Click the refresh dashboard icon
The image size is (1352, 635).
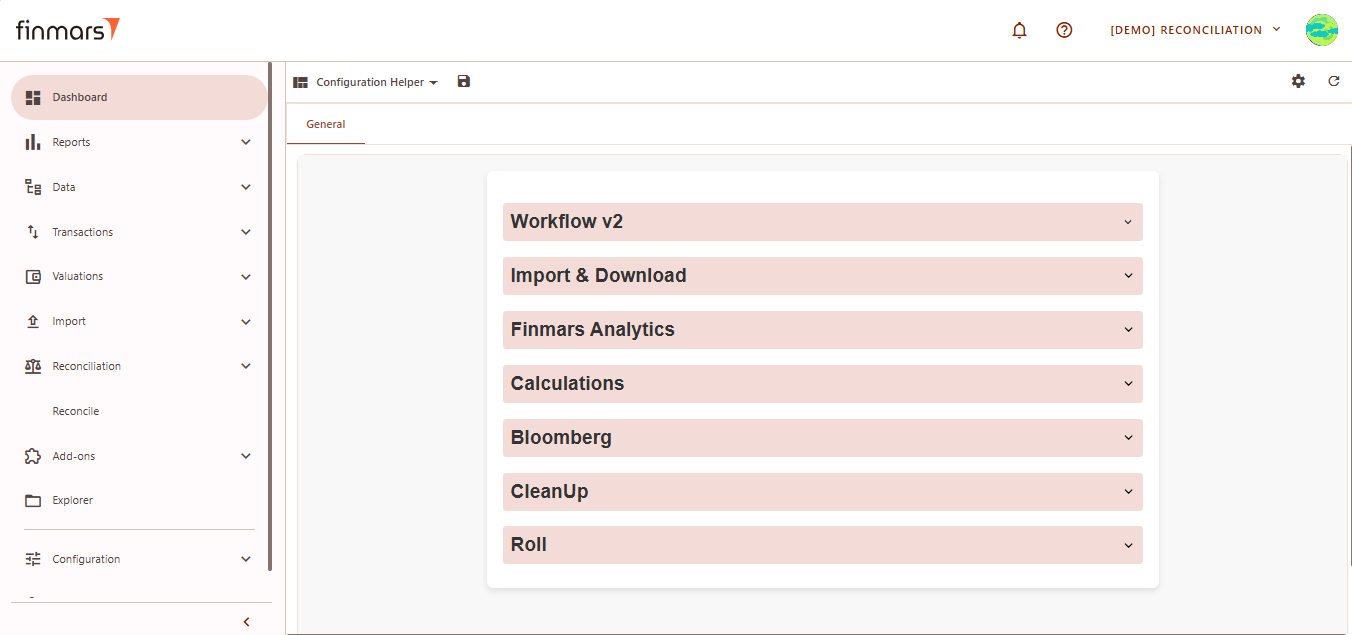[1333, 81]
